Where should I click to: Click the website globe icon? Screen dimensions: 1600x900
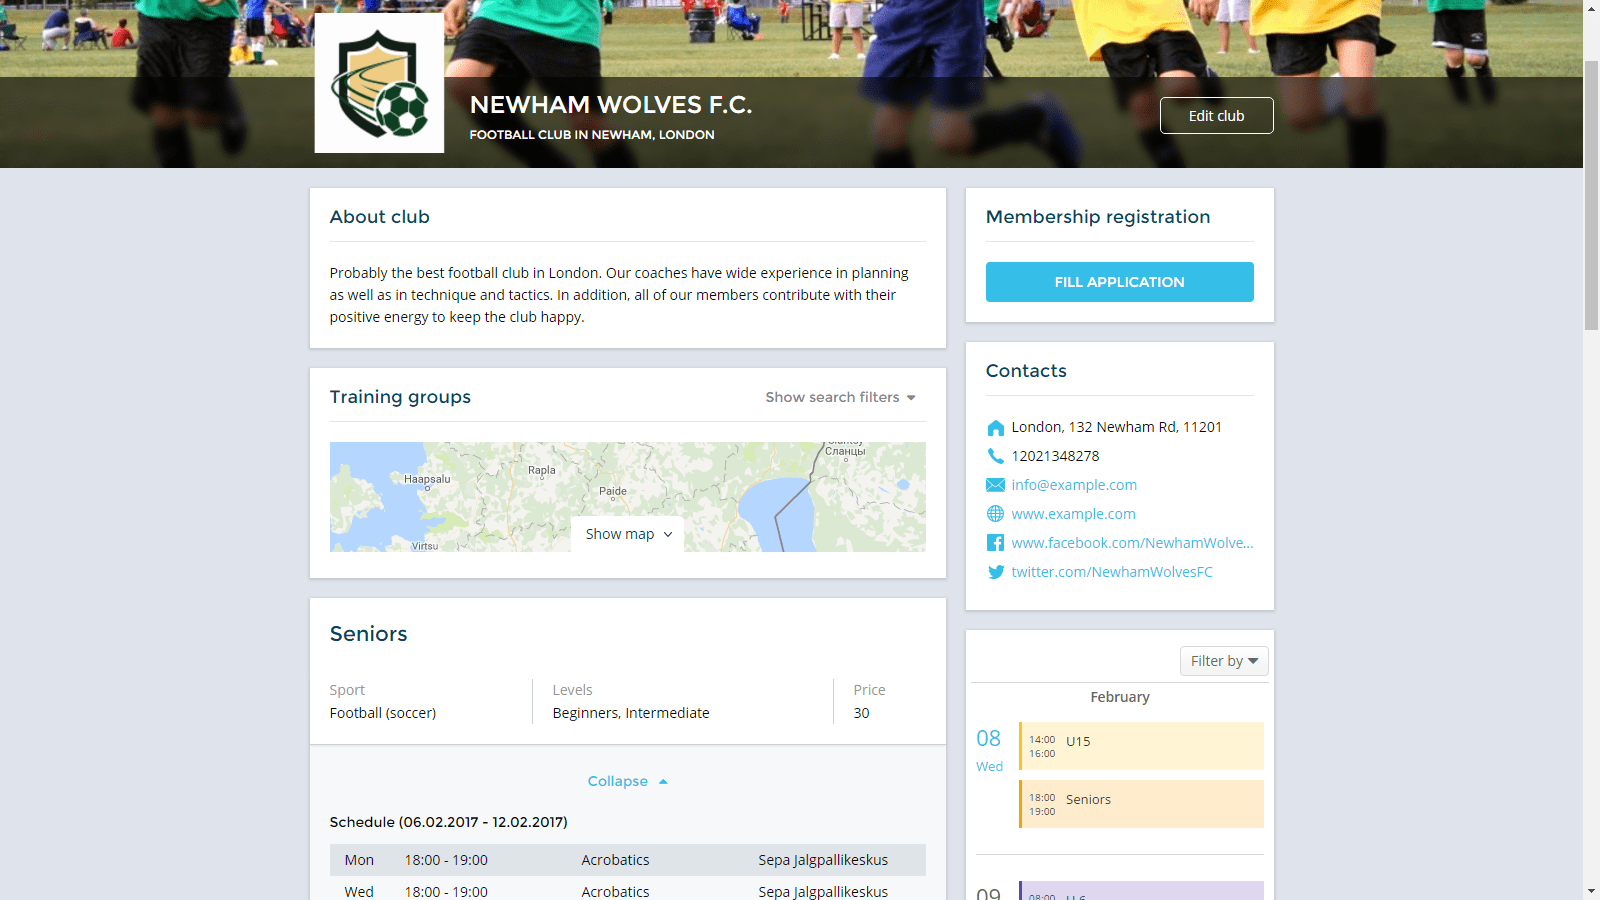(x=995, y=514)
